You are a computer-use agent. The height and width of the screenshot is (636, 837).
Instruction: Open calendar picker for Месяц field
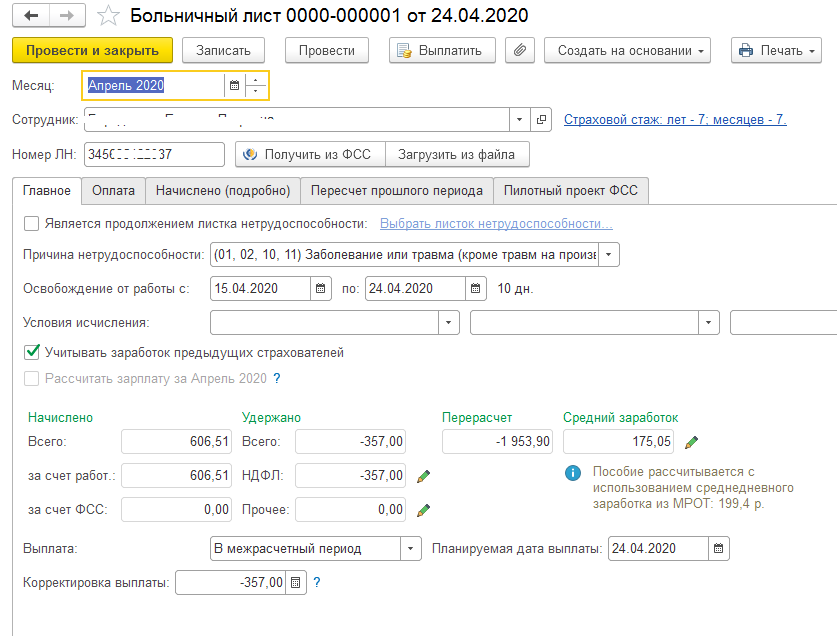234,86
